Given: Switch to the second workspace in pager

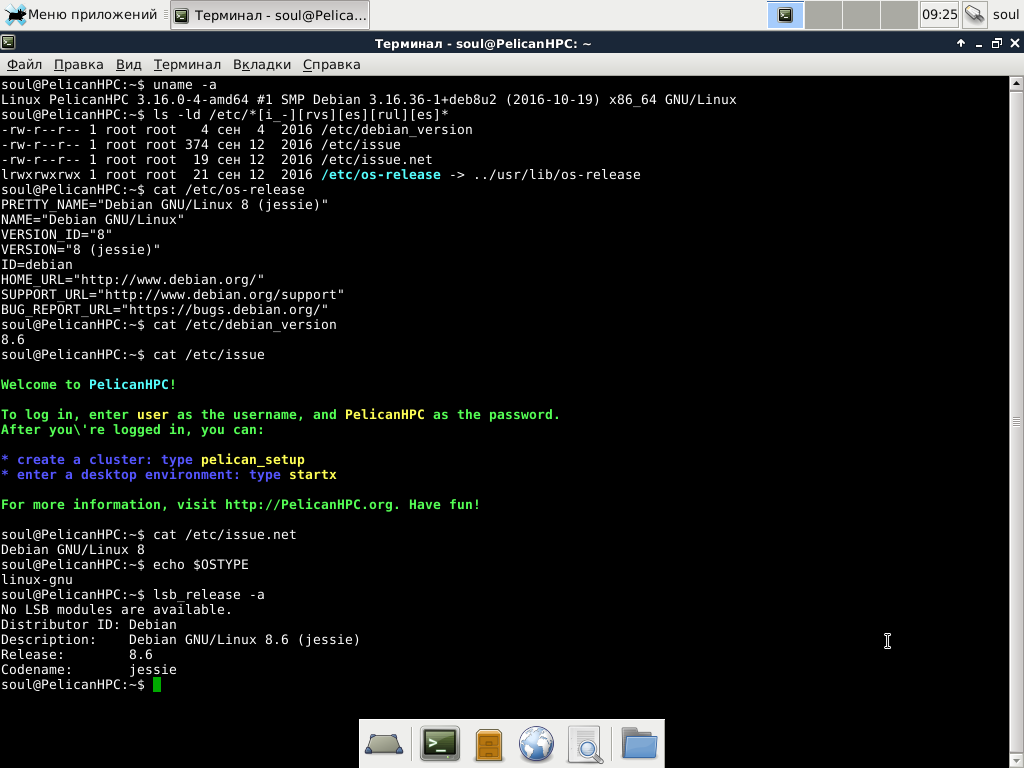Looking at the screenshot, I should click(x=823, y=15).
